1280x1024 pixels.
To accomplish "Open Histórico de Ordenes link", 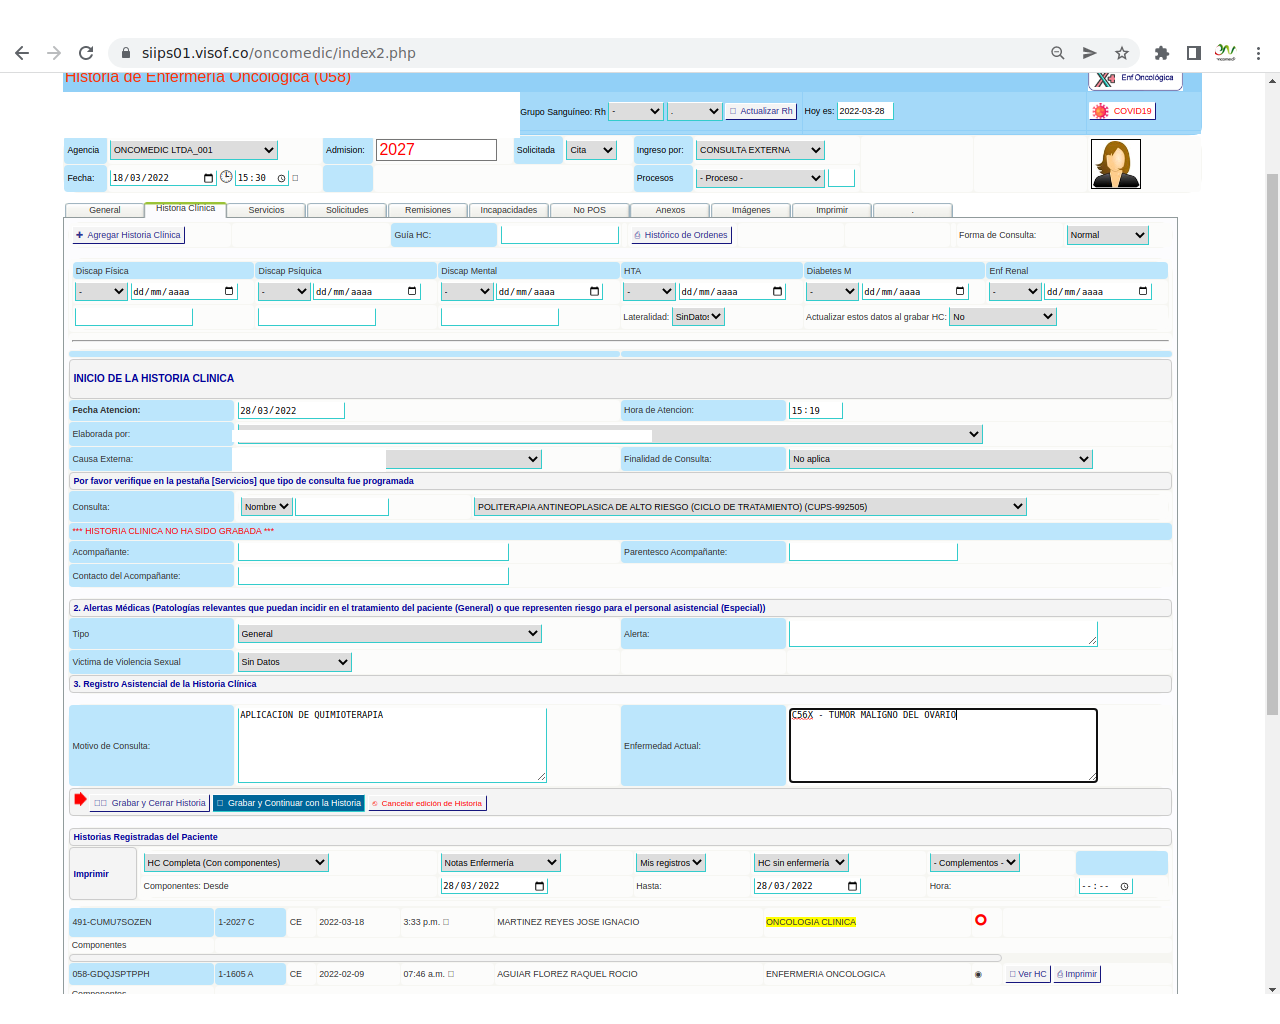I will 681,235.
